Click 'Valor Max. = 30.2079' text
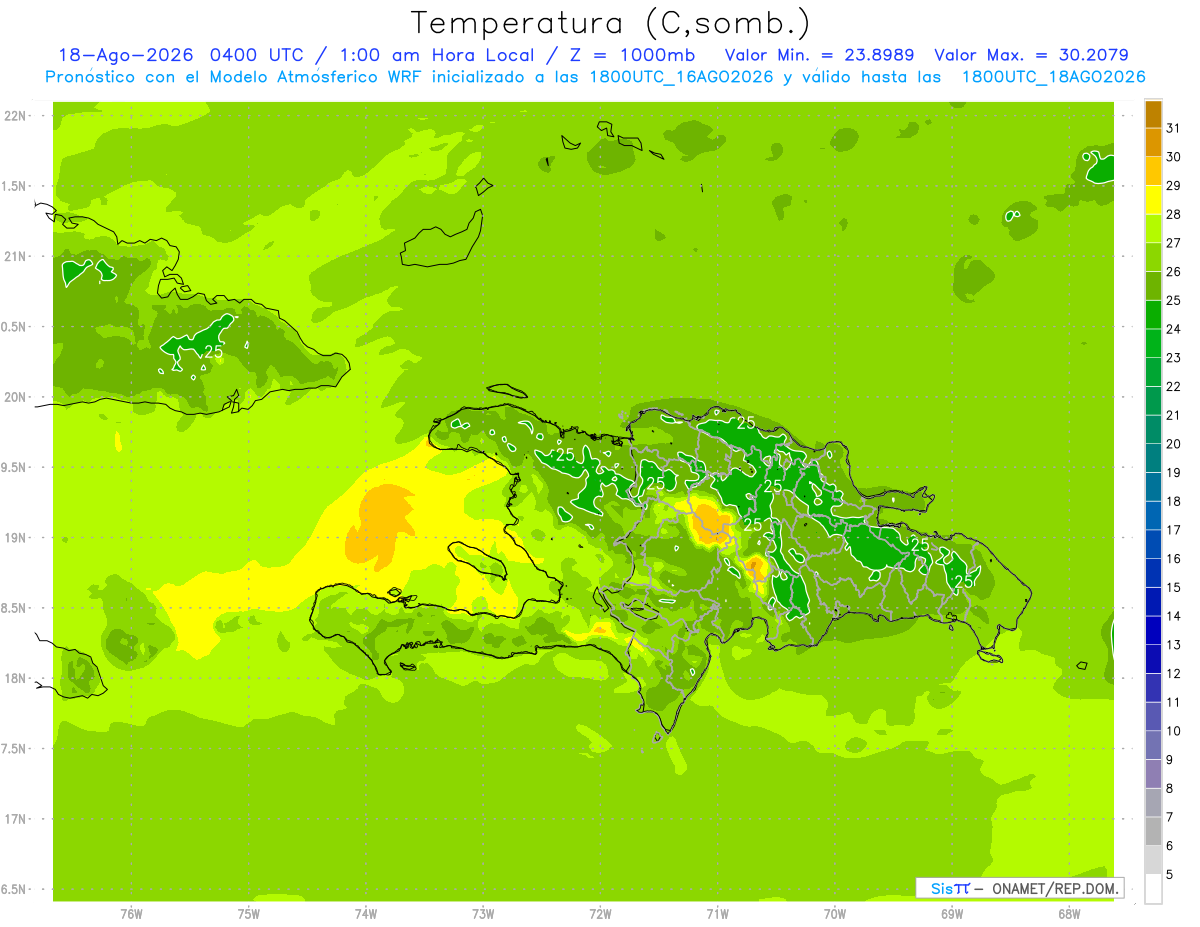1200x927 pixels. (x=1032, y=55)
